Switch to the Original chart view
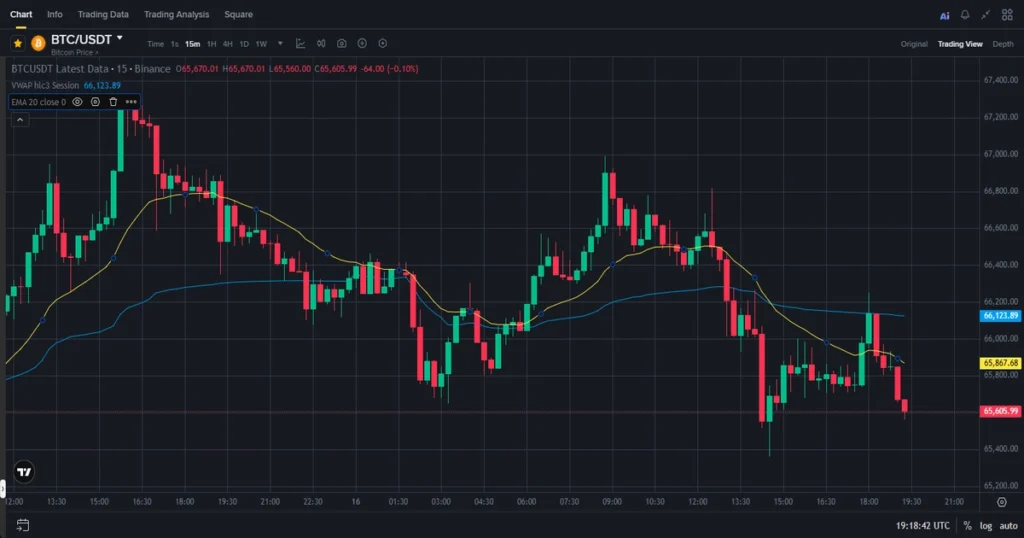 point(914,44)
